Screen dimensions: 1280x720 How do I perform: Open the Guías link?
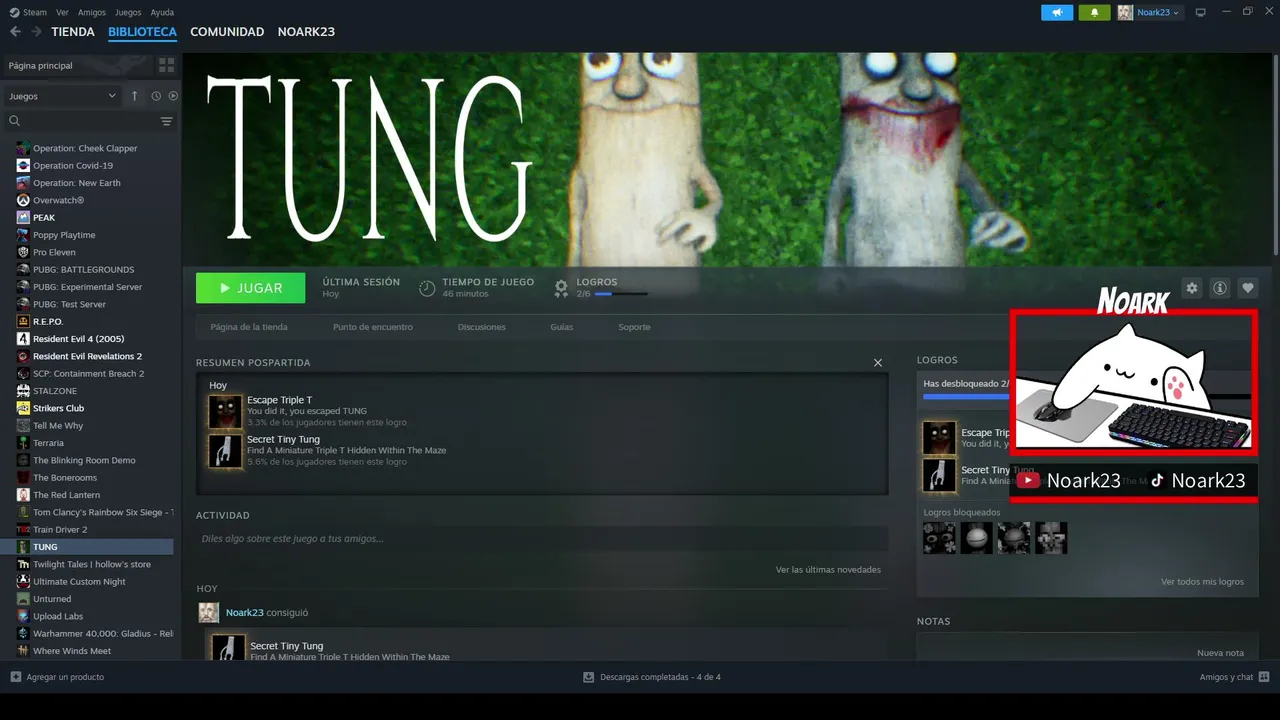point(562,327)
